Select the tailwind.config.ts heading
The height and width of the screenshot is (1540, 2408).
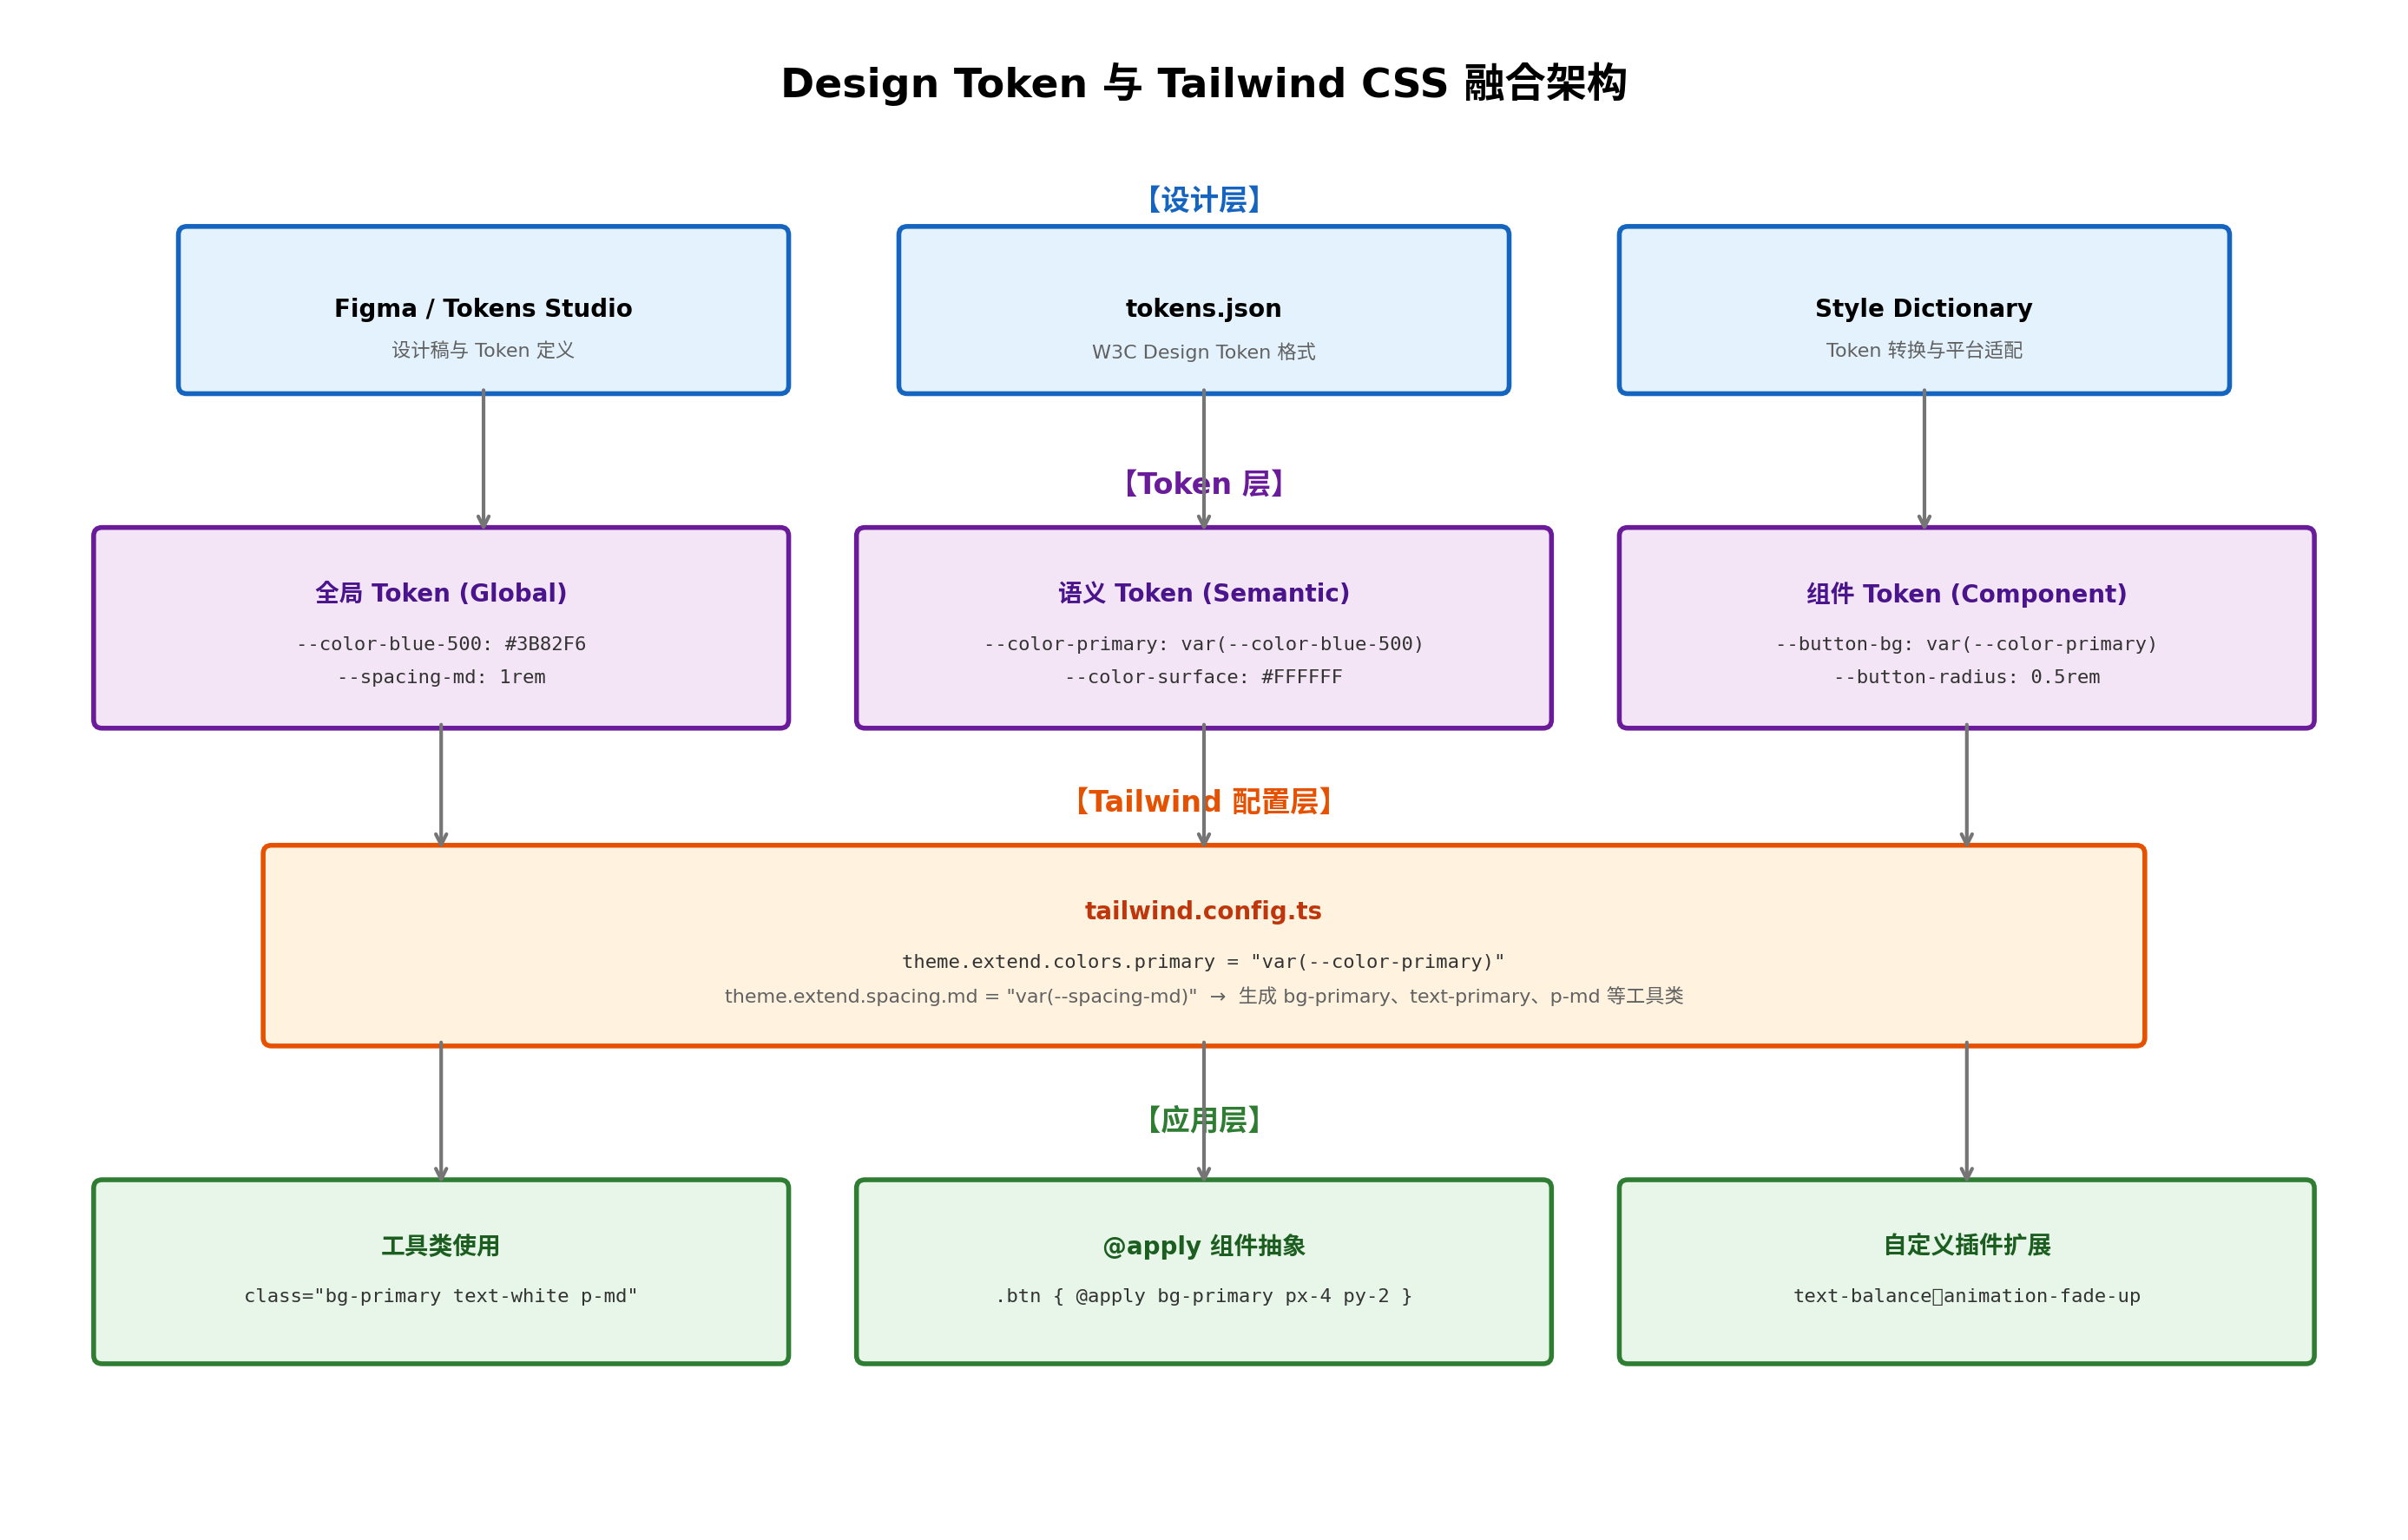[1204, 911]
